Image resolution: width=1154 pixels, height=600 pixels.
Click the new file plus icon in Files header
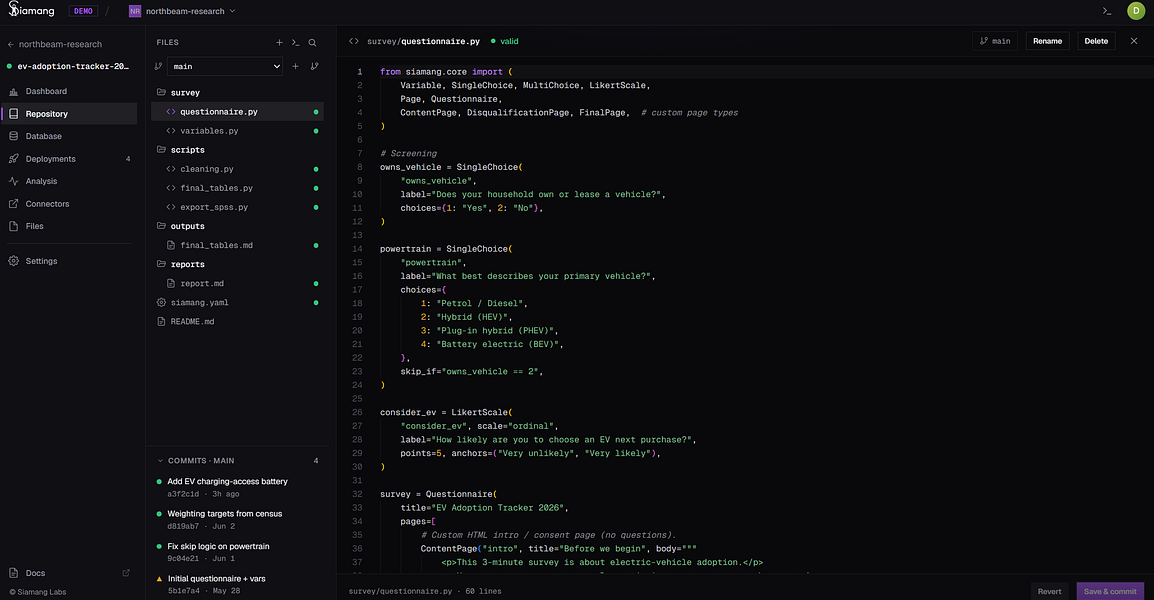pyautogui.click(x=279, y=43)
